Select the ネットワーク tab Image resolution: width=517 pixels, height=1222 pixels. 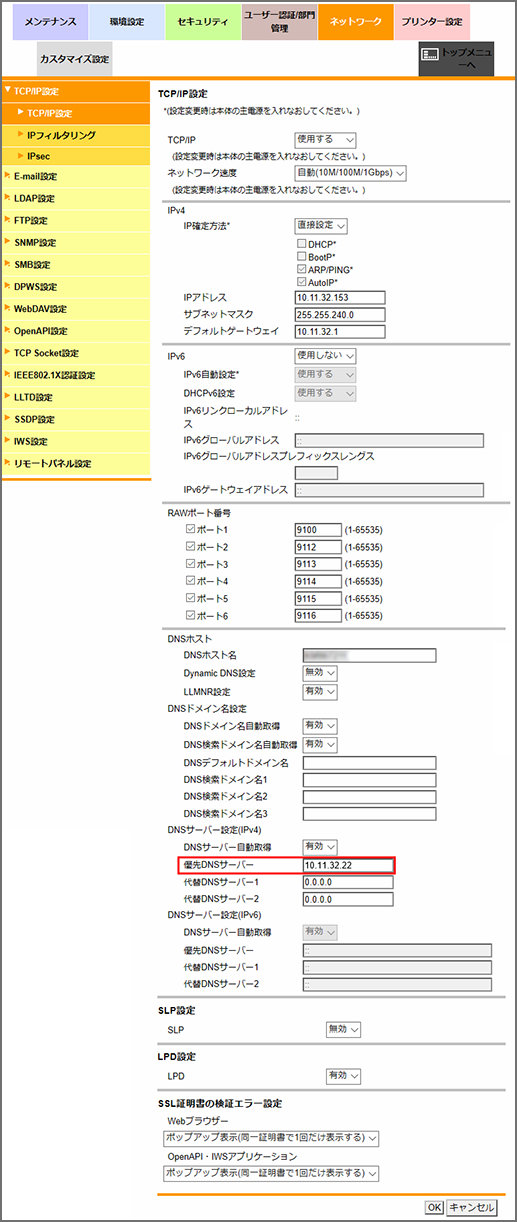[355, 21]
